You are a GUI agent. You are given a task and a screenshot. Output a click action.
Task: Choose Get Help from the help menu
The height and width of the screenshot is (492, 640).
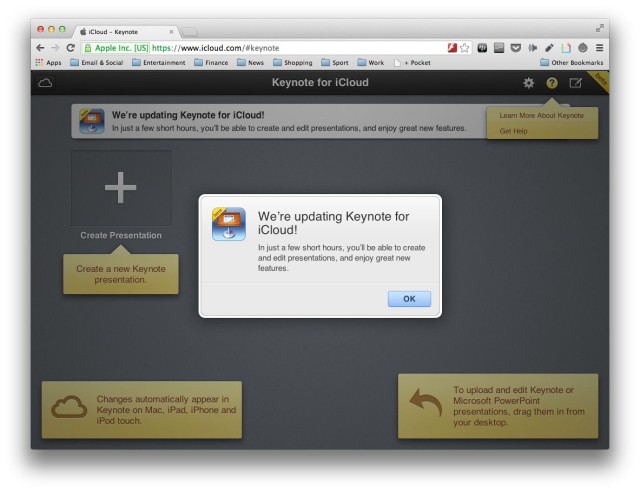click(x=513, y=131)
